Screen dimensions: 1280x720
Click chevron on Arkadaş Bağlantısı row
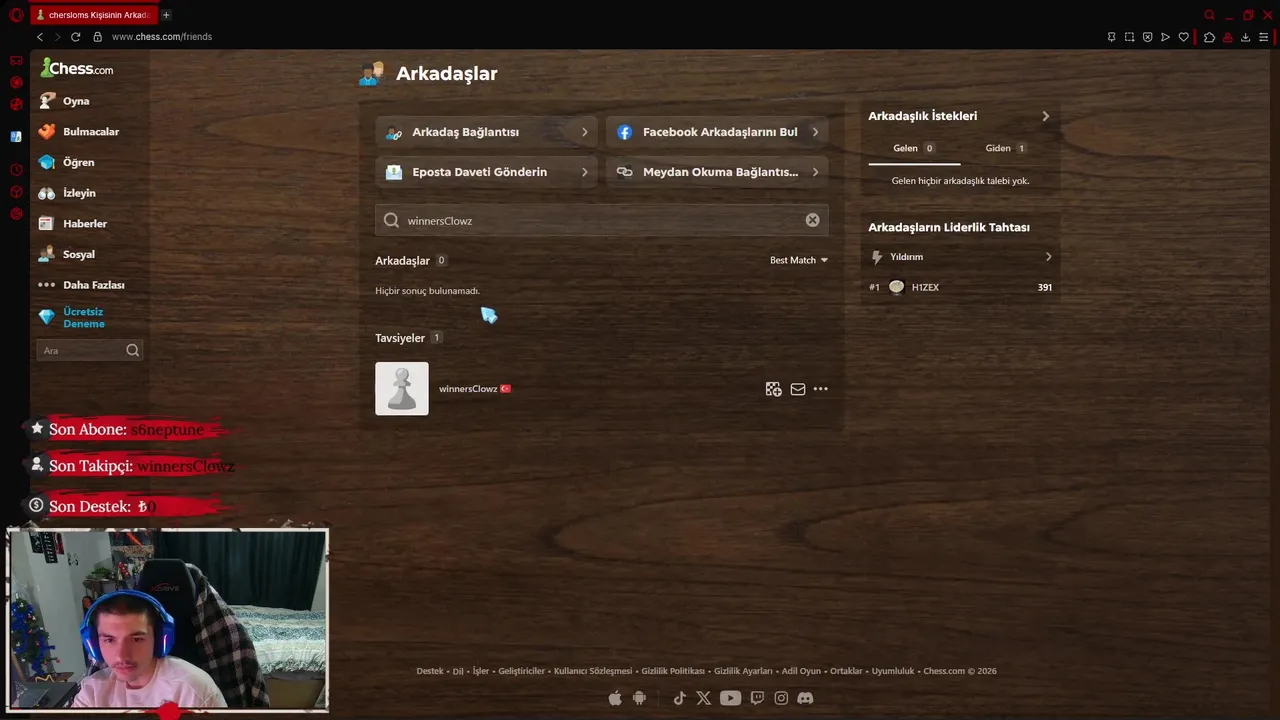[x=585, y=132]
